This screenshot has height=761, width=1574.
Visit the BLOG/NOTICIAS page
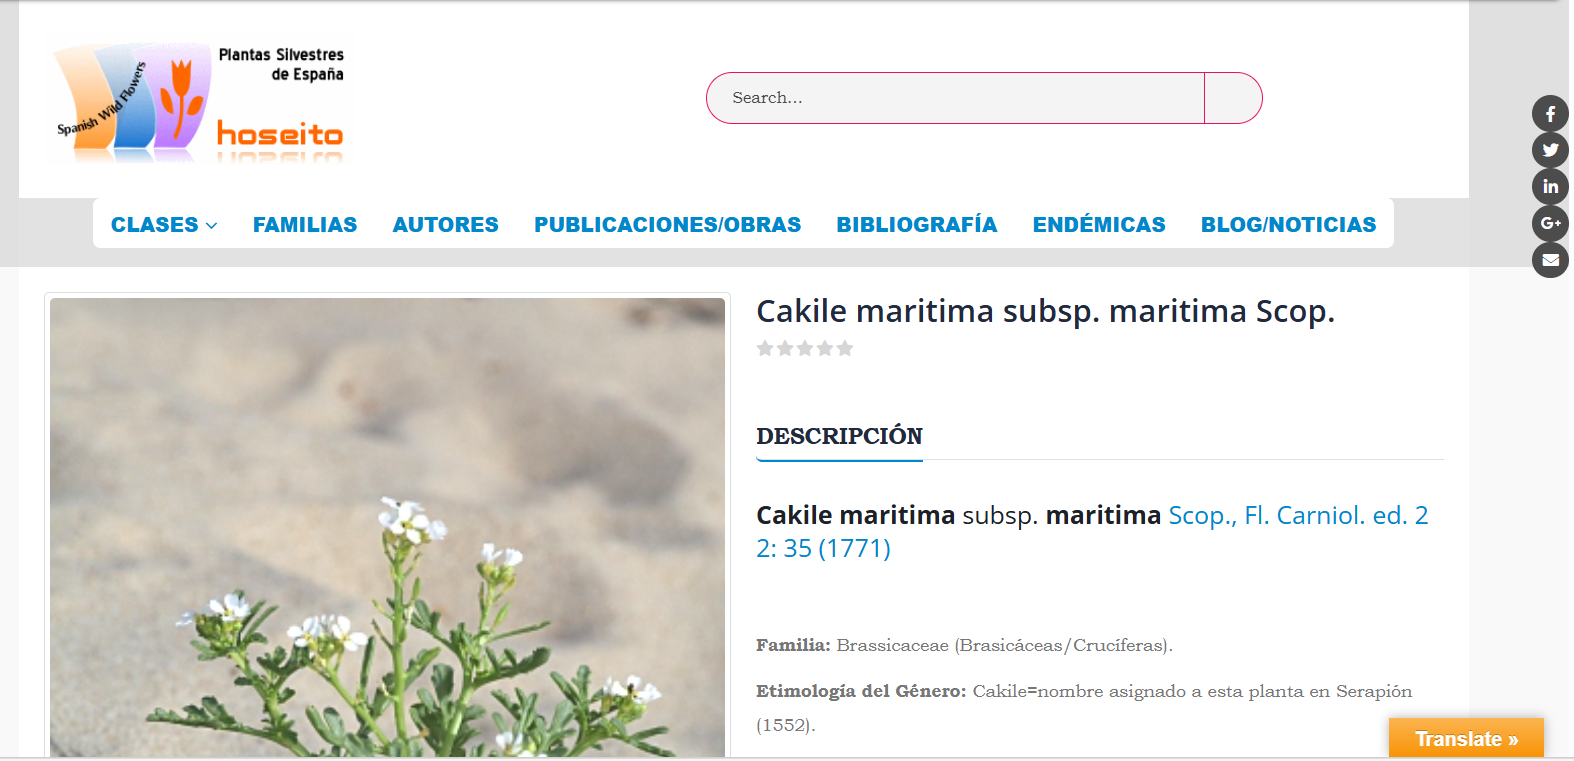coord(1288,225)
